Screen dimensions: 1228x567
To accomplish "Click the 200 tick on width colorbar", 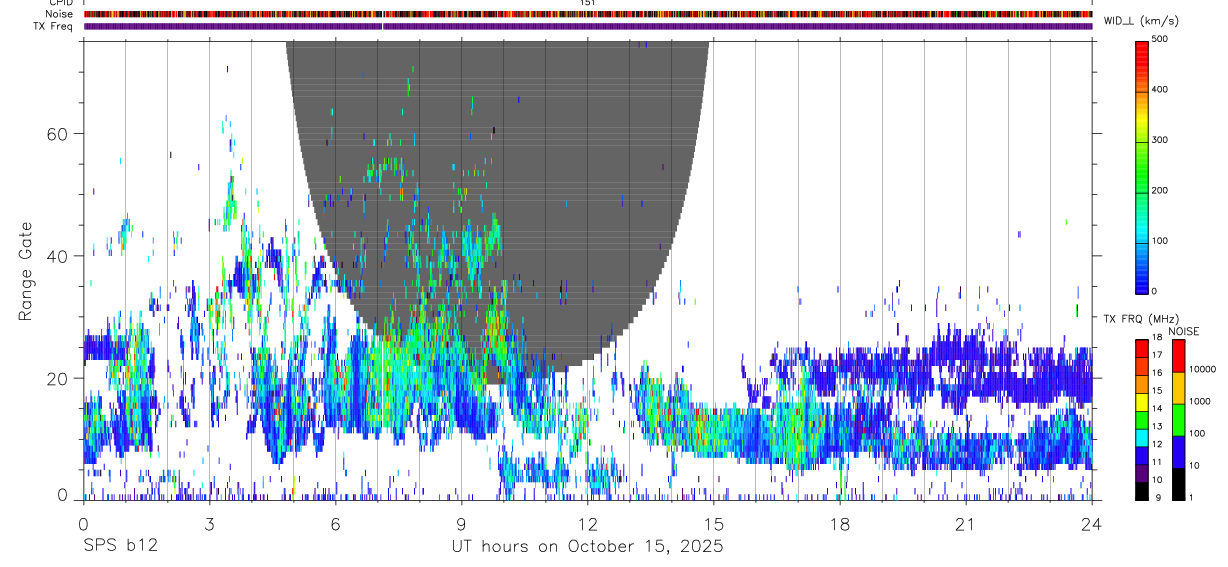I will click(1160, 190).
